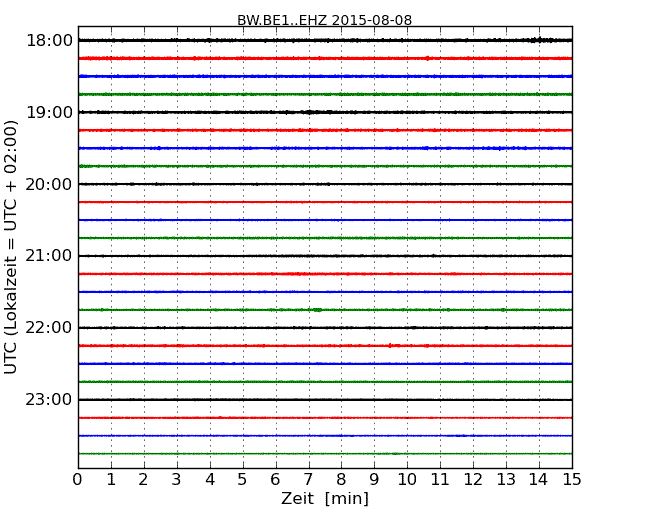650x520 pixels.
Task: Click the plot title 'BW.BE1..EHZ 2015-08-08'
Action: click(324, 20)
